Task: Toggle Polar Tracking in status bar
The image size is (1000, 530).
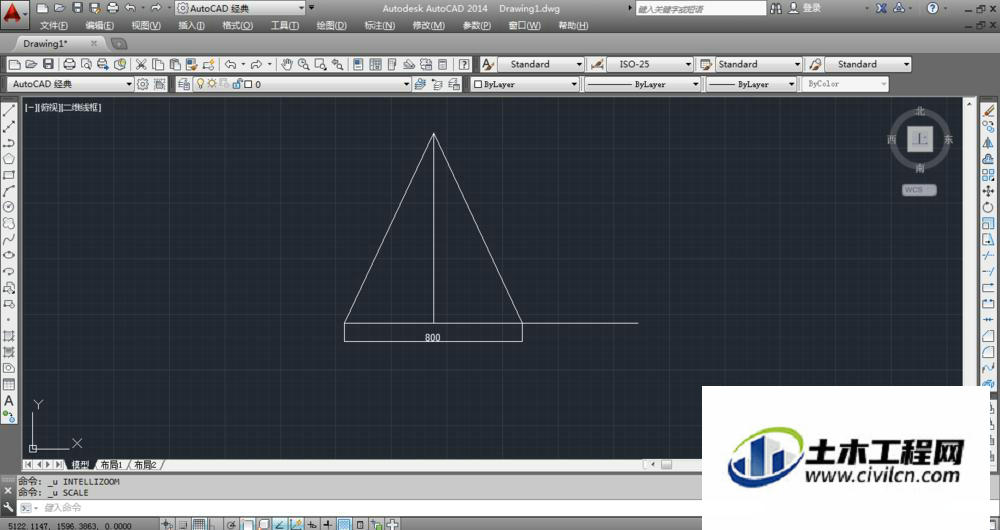Action: (232, 524)
